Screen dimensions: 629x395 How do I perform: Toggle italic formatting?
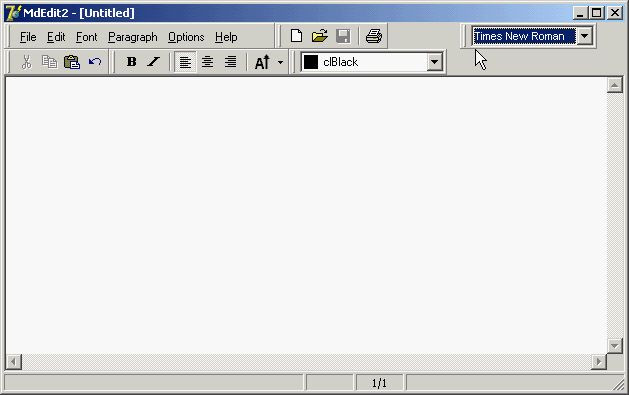point(154,62)
